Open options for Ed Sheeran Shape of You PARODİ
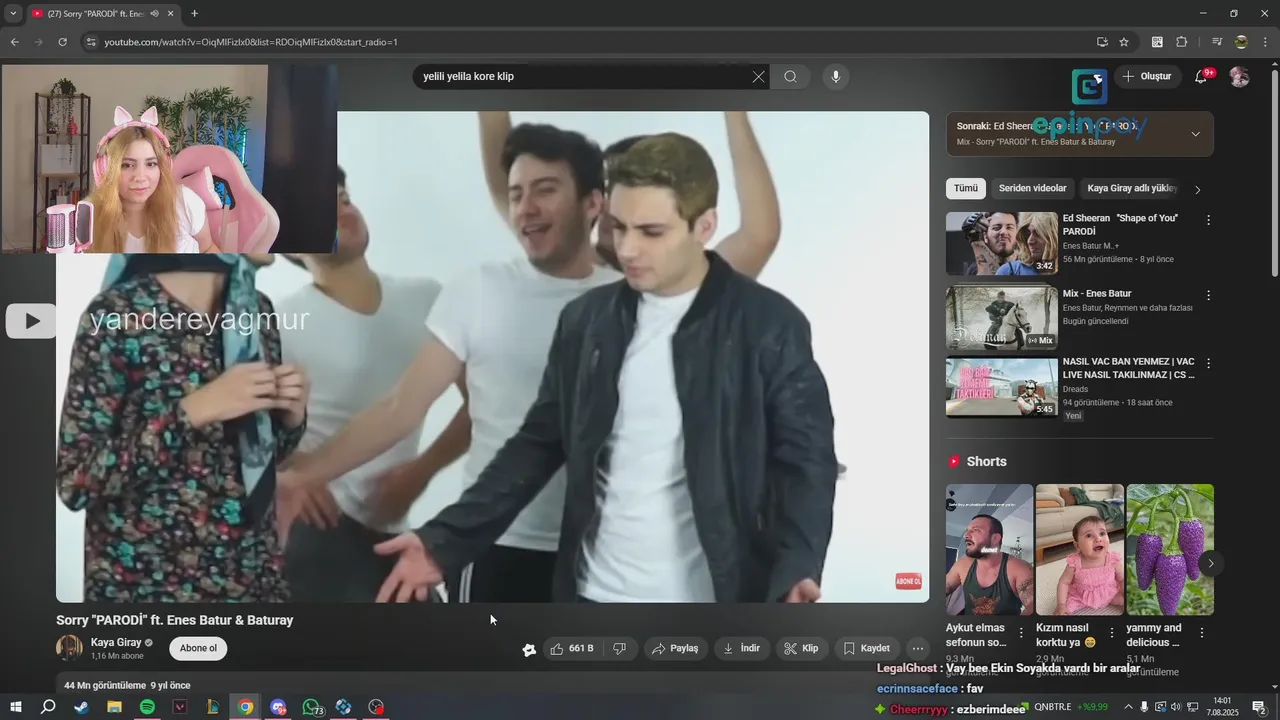Viewport: 1280px width, 720px height. point(1208,220)
